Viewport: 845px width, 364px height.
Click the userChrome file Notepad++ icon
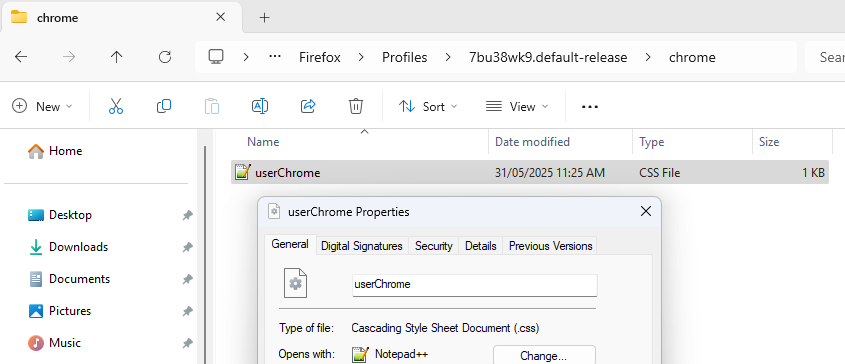tap(243, 172)
